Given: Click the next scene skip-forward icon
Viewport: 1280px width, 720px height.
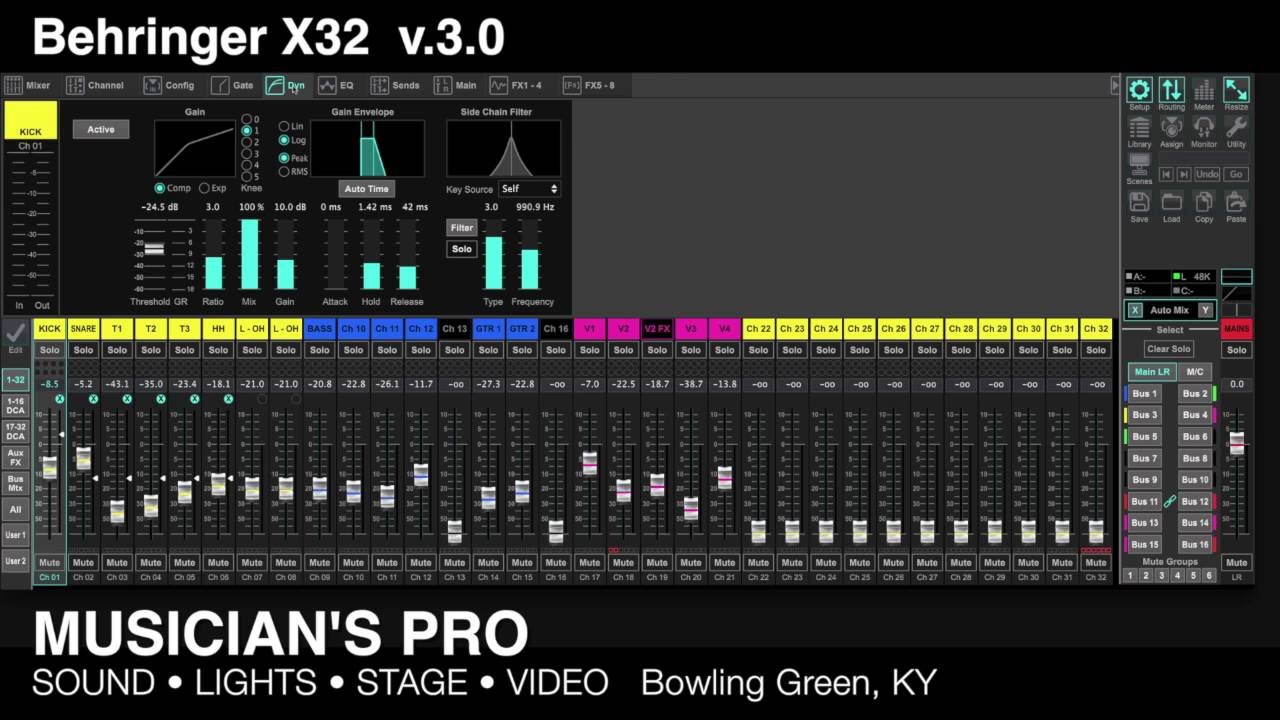Looking at the screenshot, I should tap(1184, 174).
